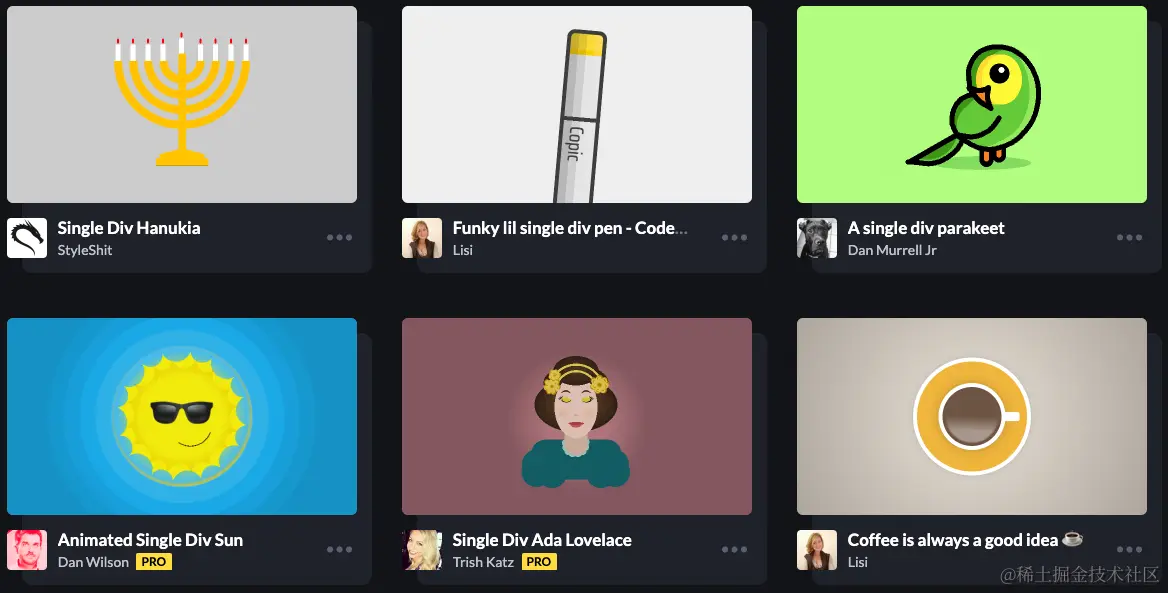Image resolution: width=1168 pixels, height=593 pixels.
Task: Open the three-dot menu for Single Div Ada Lovelace
Action: point(734,550)
